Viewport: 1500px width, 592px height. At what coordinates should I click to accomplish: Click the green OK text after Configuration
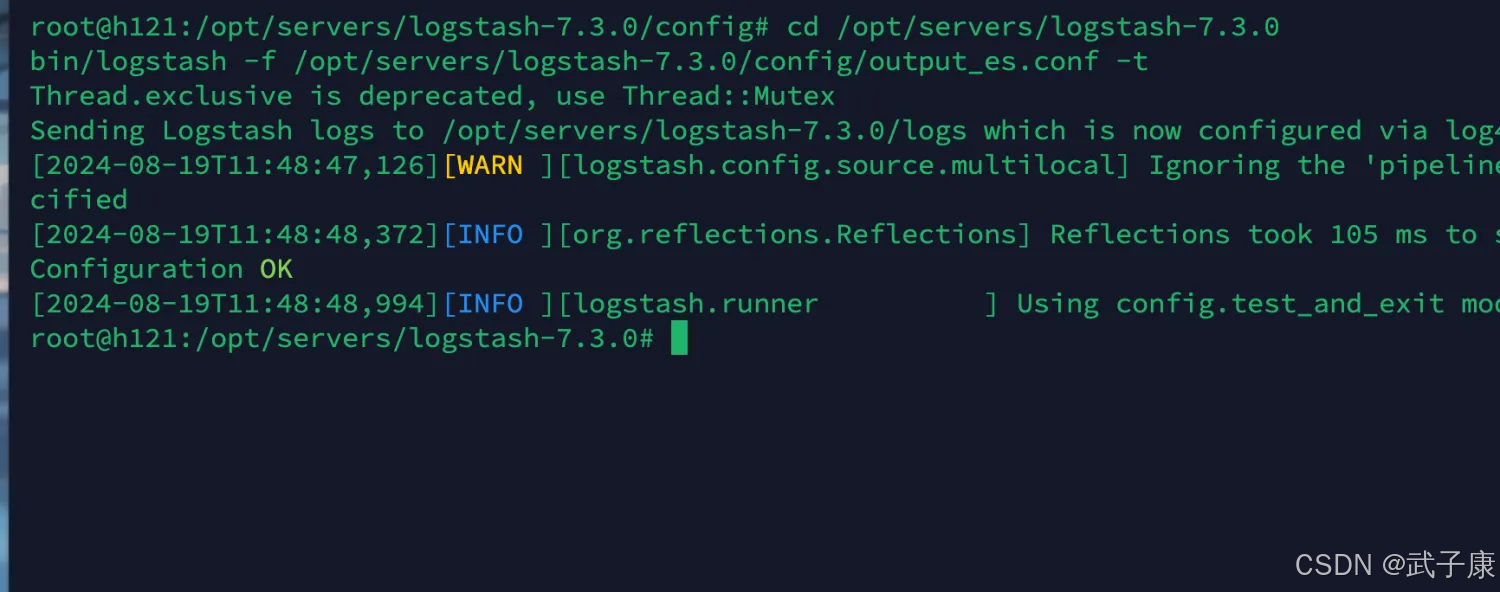276,269
